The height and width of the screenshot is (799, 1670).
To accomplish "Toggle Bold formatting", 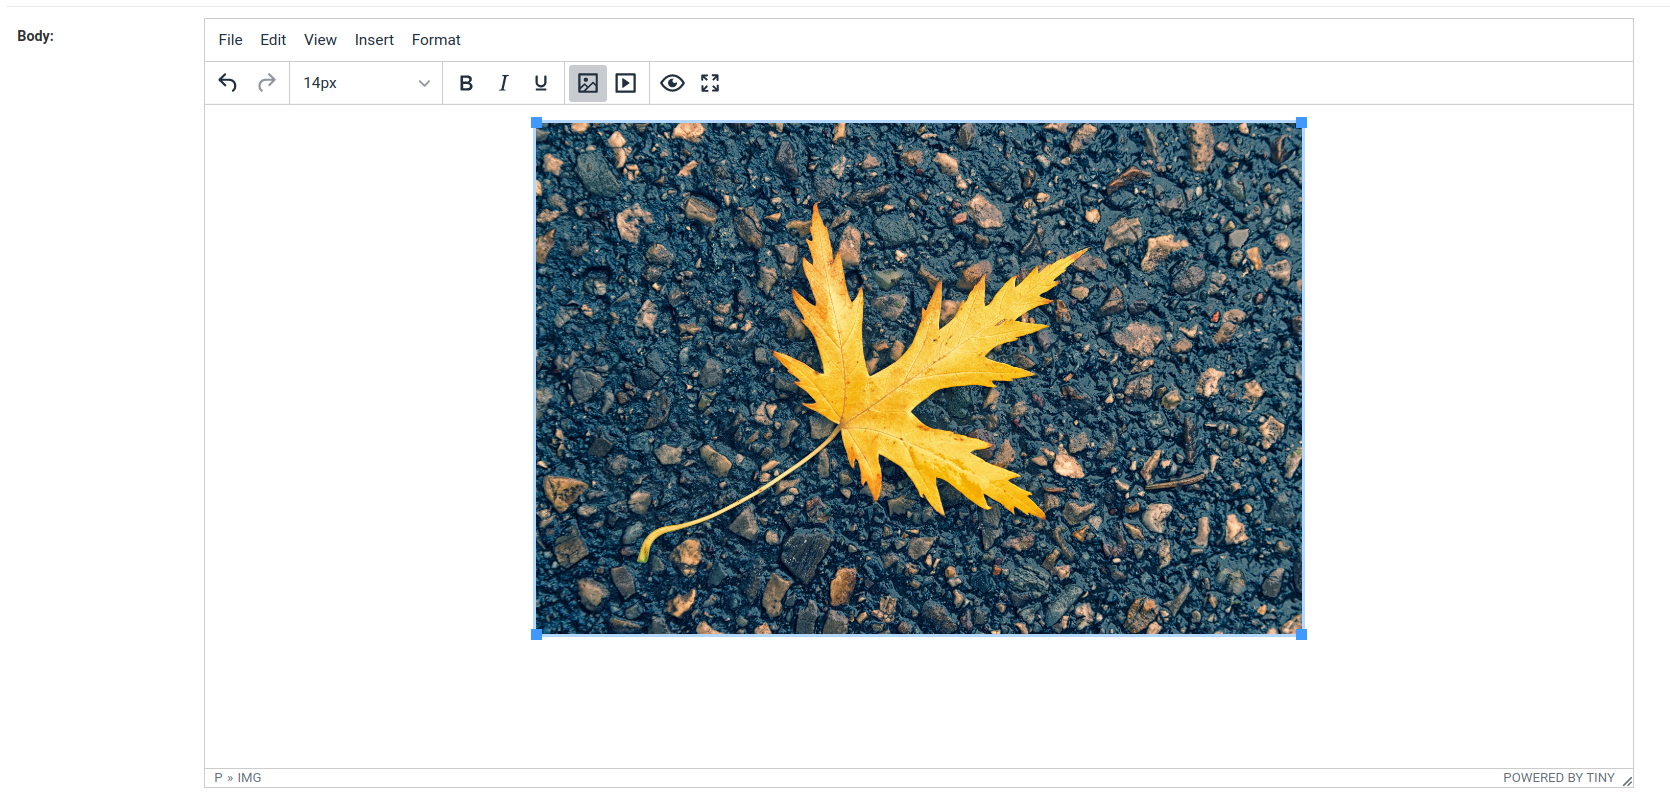I will pyautogui.click(x=465, y=83).
